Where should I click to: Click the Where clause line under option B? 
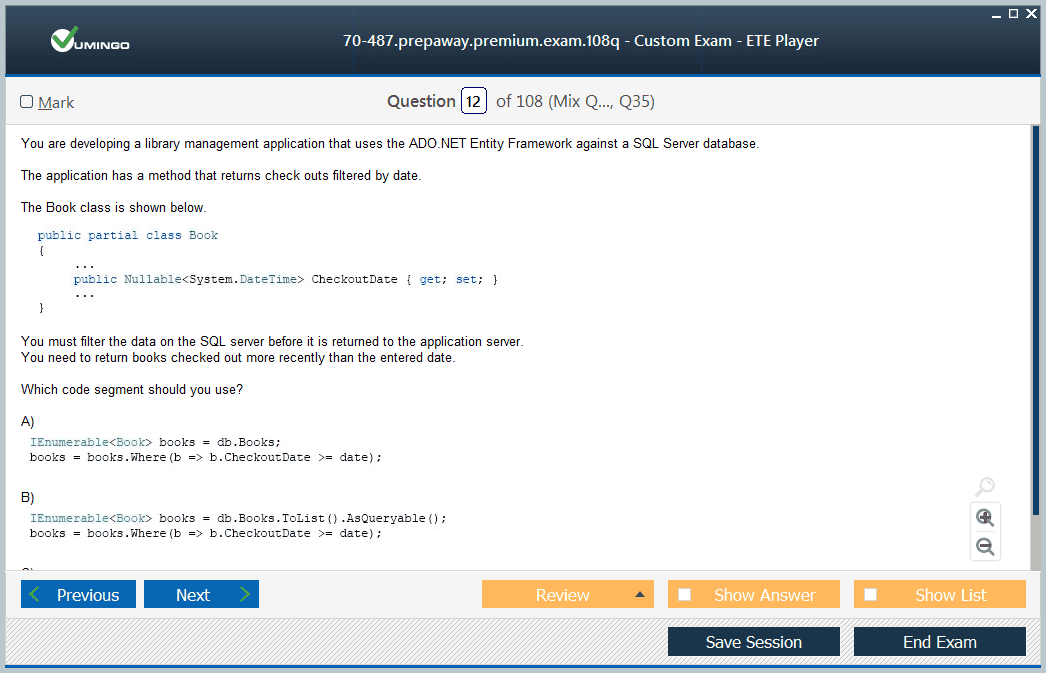(x=205, y=534)
